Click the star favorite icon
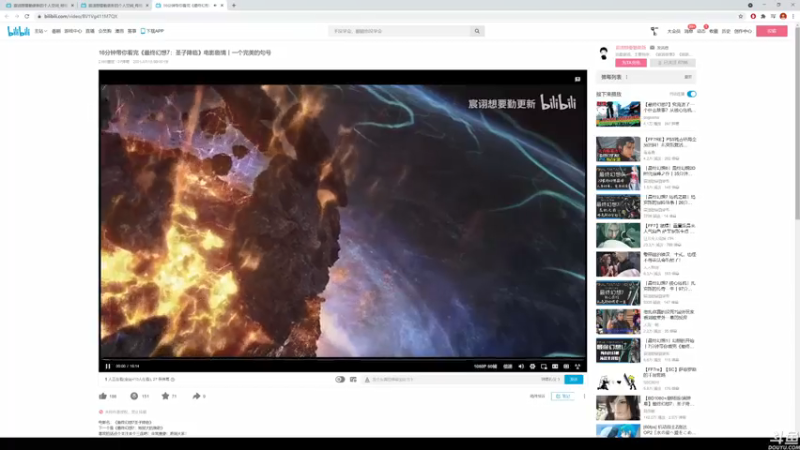 point(165,396)
